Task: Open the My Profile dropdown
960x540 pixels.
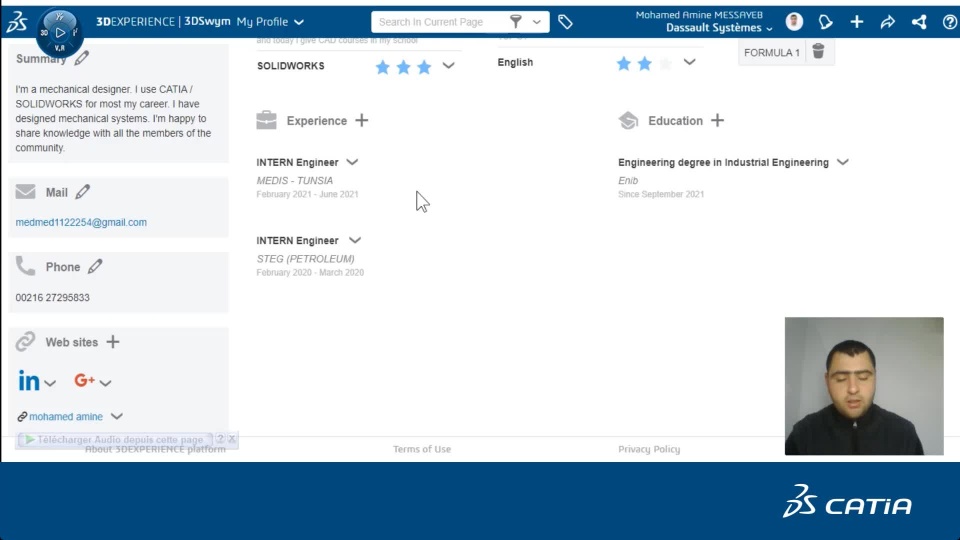Action: (270, 22)
